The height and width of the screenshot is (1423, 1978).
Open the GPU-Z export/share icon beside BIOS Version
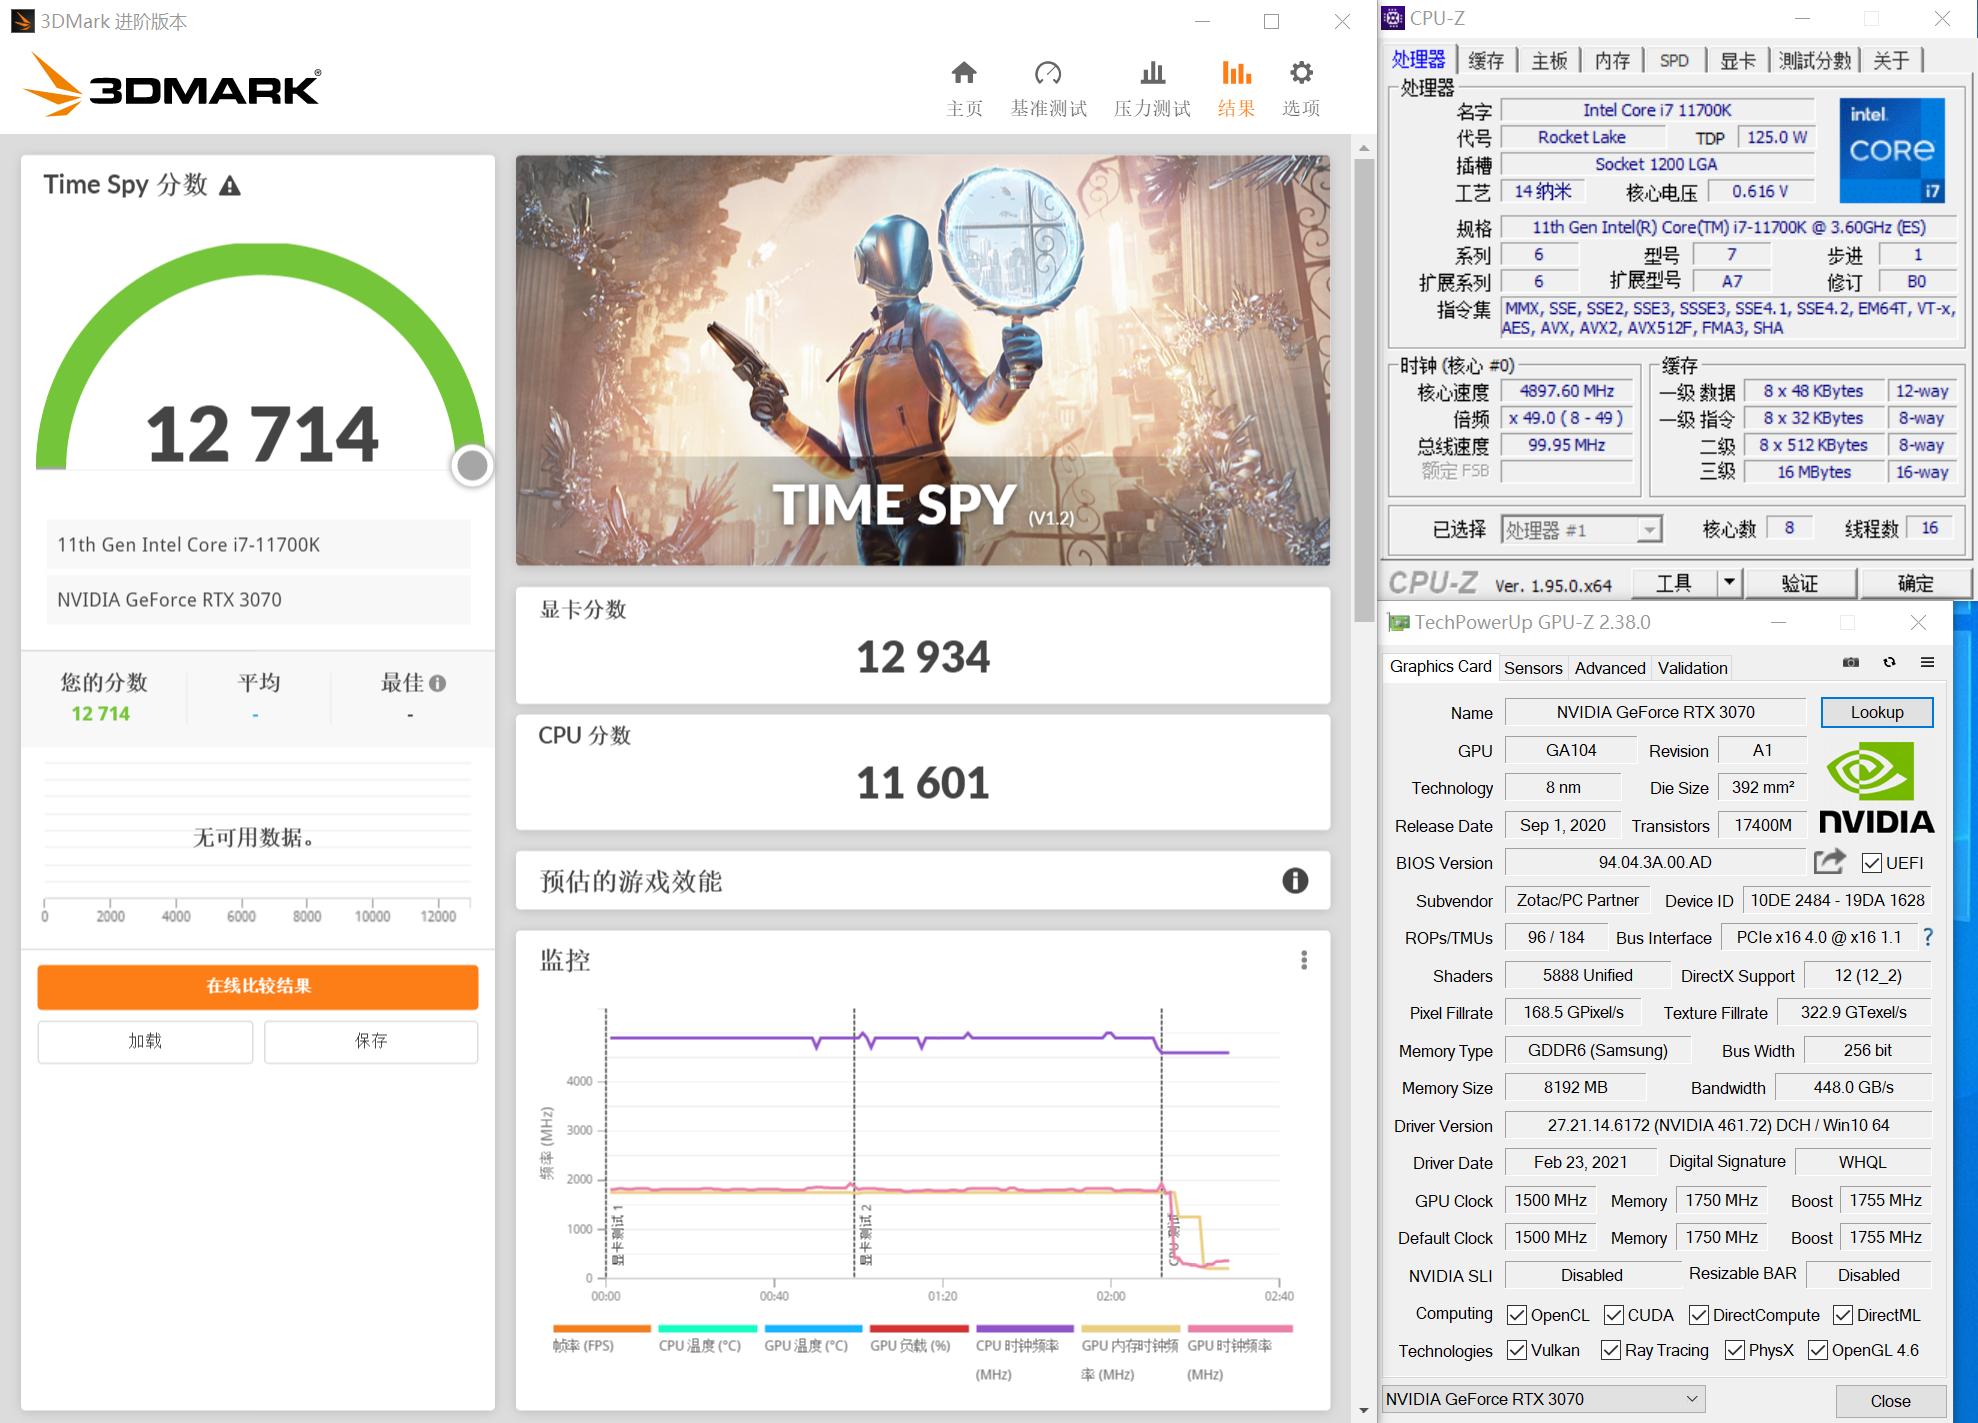tap(1829, 861)
